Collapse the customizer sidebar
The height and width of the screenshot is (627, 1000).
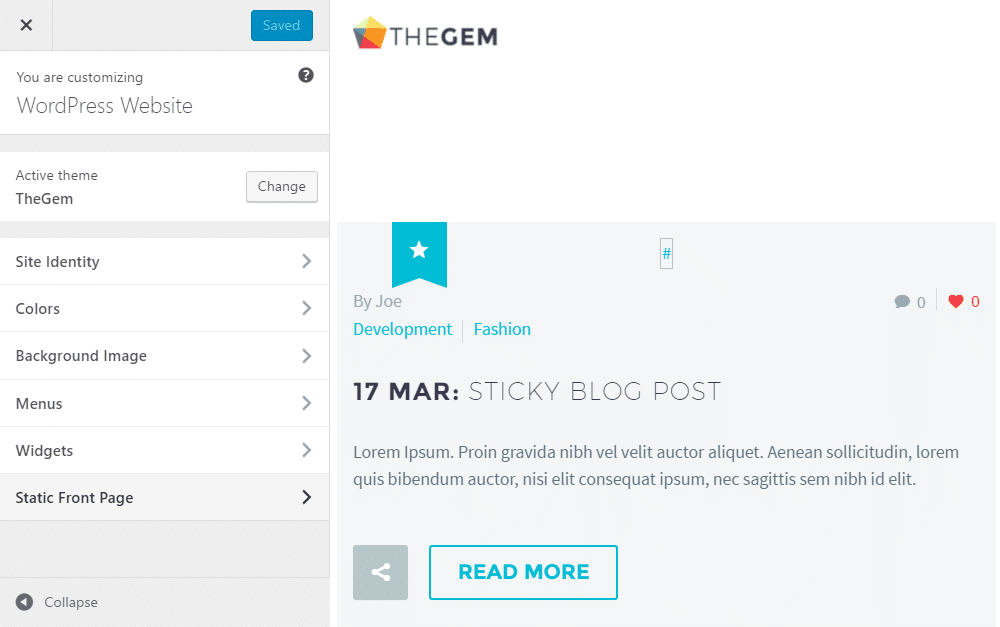coord(57,602)
